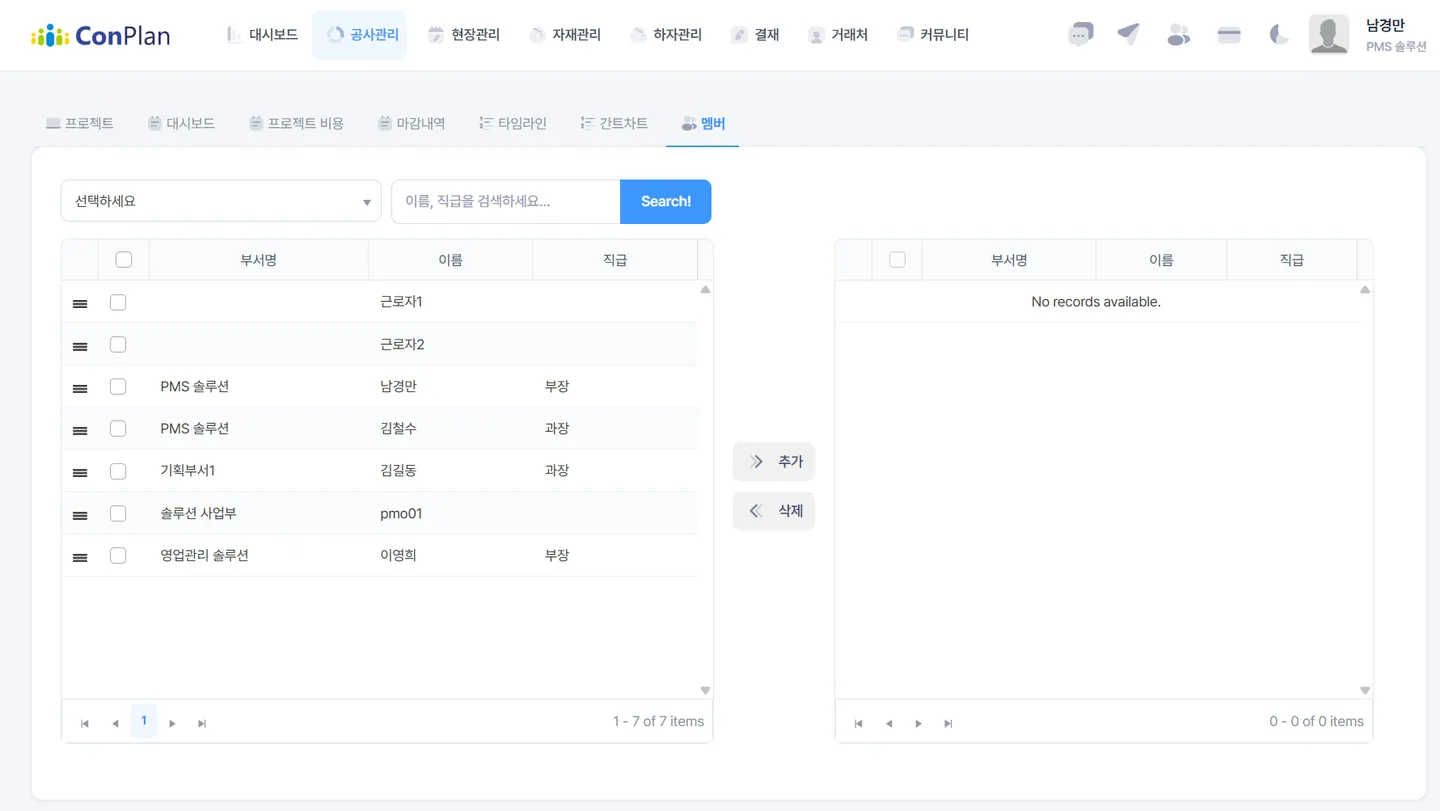Grab the drag handle for 근로자1 row
1440x811 pixels.
(x=80, y=303)
